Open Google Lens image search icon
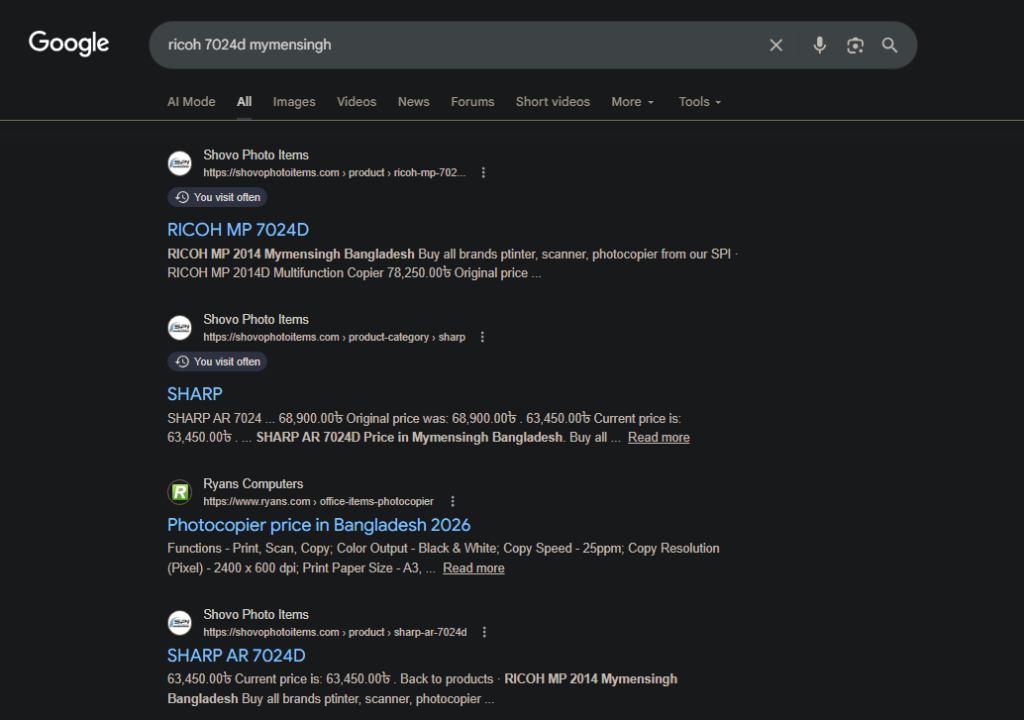 (x=854, y=45)
